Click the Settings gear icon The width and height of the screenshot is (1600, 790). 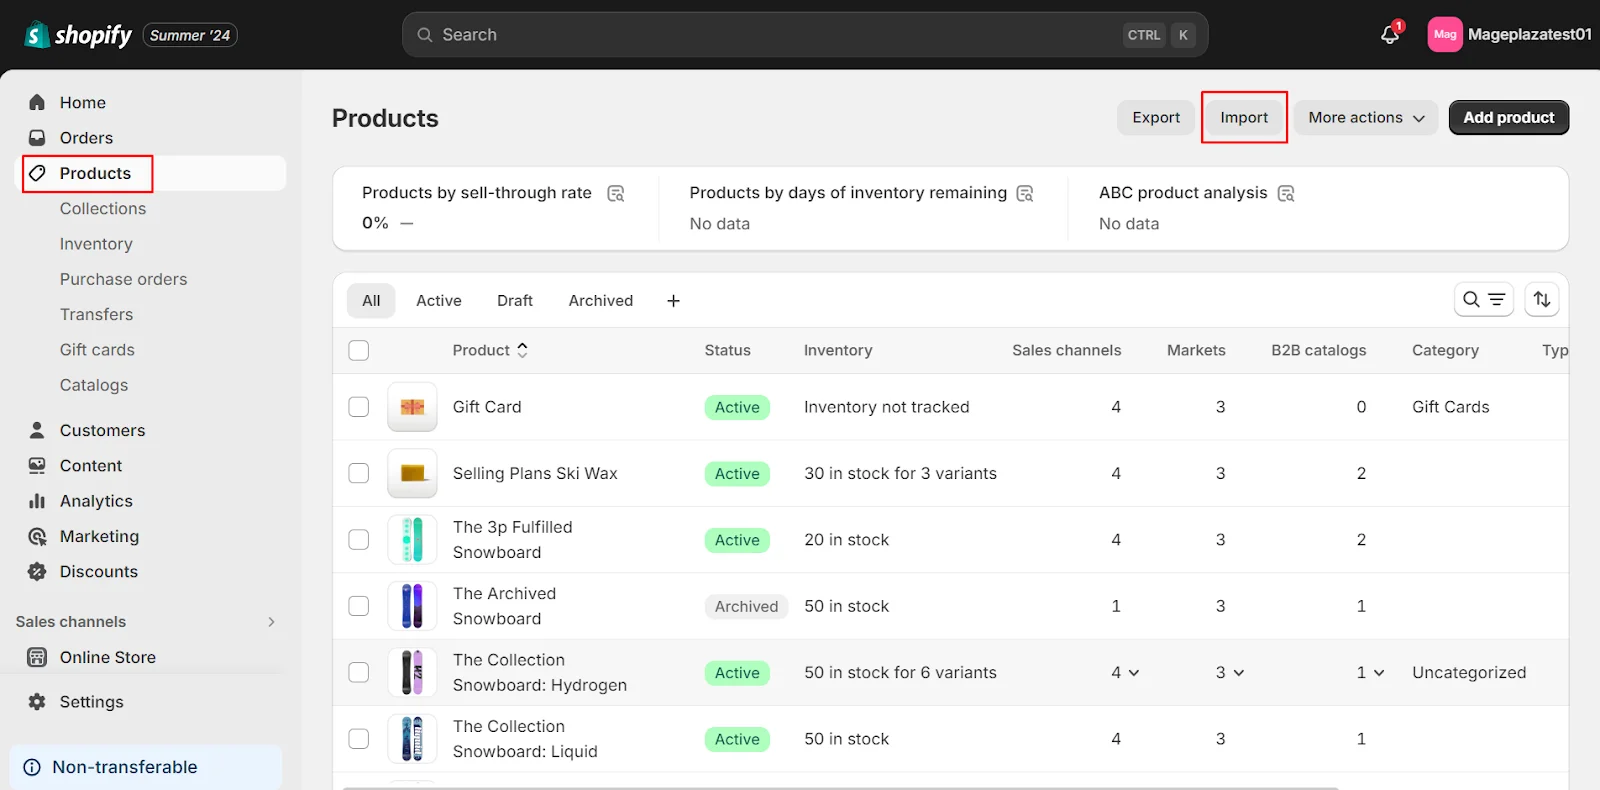37,702
